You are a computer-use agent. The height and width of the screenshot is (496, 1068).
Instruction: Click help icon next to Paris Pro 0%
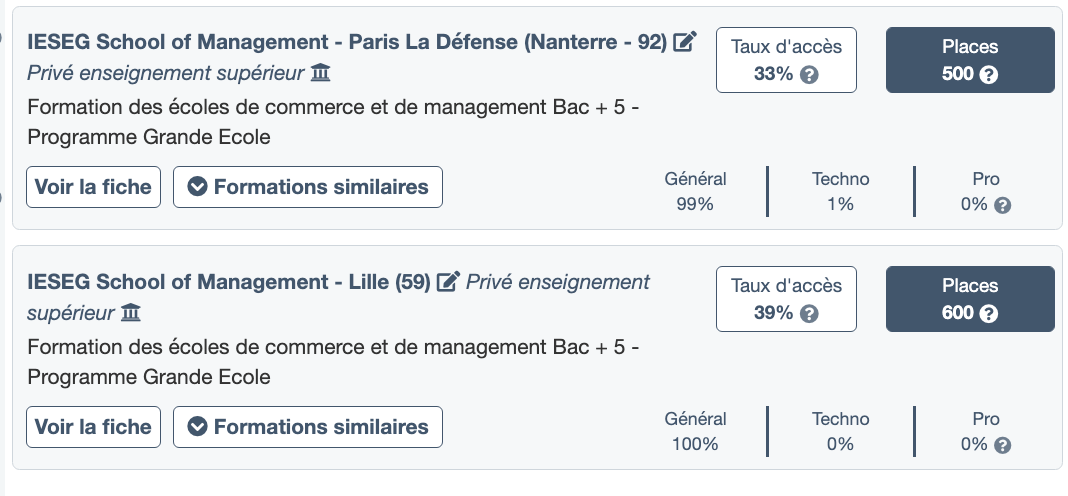[1003, 205]
